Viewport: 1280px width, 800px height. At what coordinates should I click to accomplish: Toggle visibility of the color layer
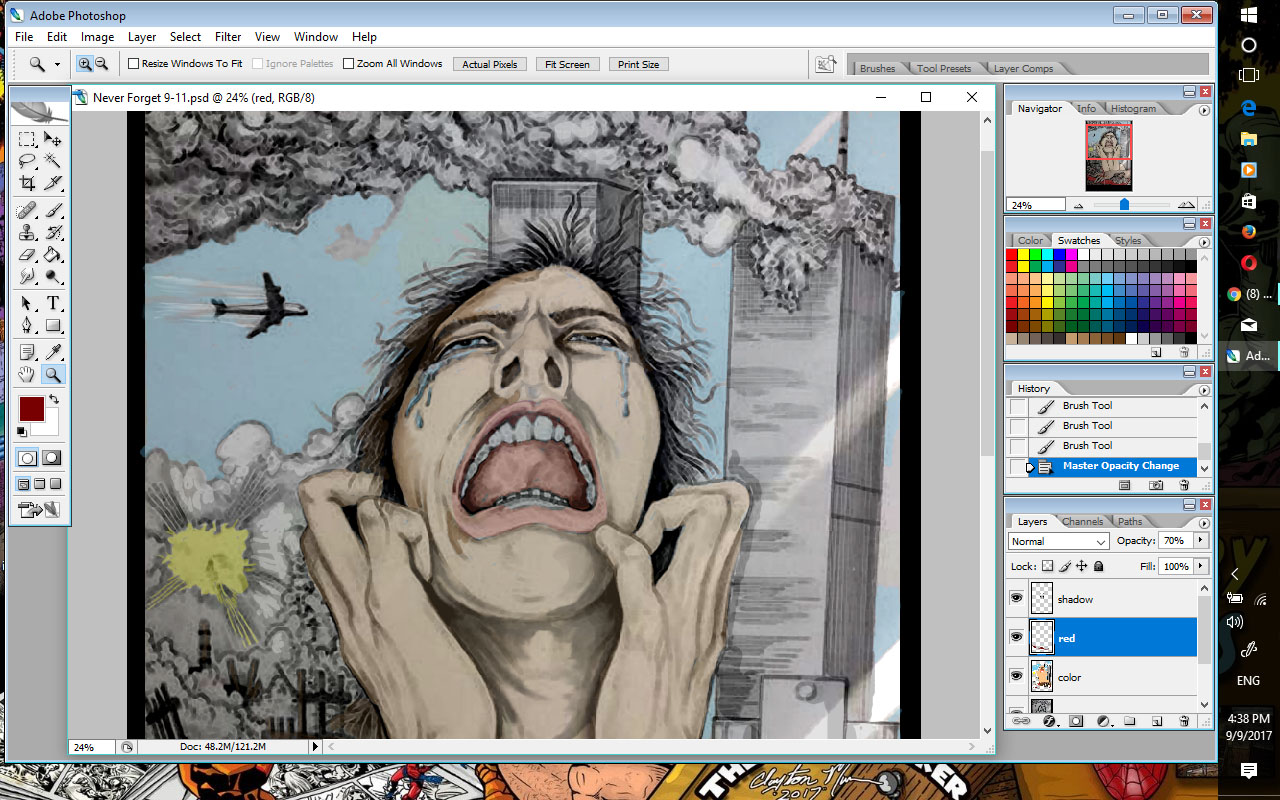pos(1017,677)
